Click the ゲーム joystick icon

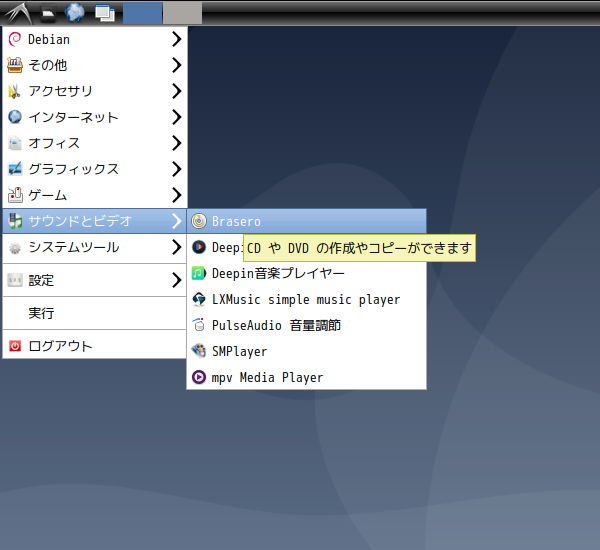[x=15, y=195]
